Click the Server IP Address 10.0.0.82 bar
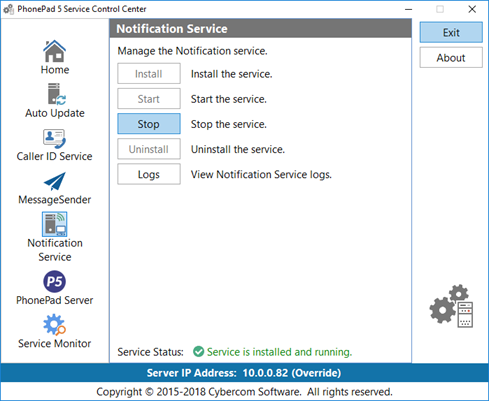 (244, 373)
